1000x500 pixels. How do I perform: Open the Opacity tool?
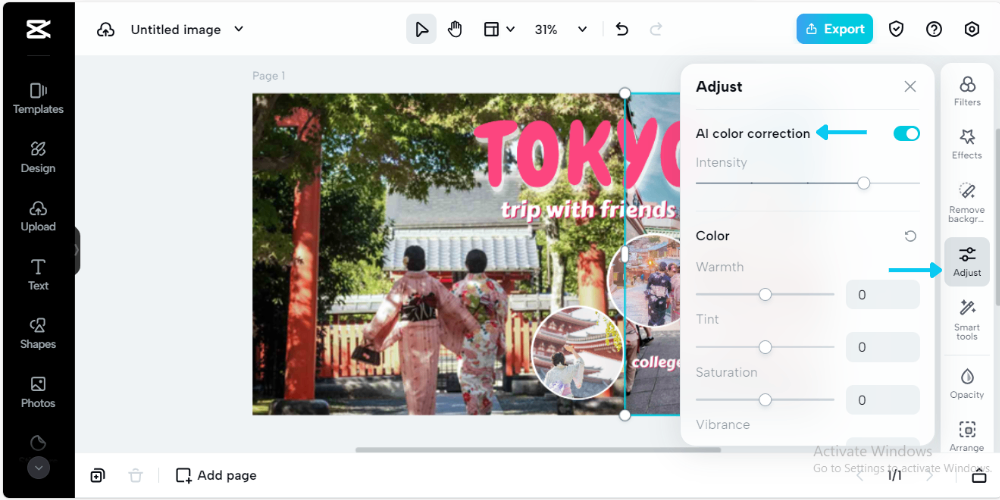click(967, 383)
